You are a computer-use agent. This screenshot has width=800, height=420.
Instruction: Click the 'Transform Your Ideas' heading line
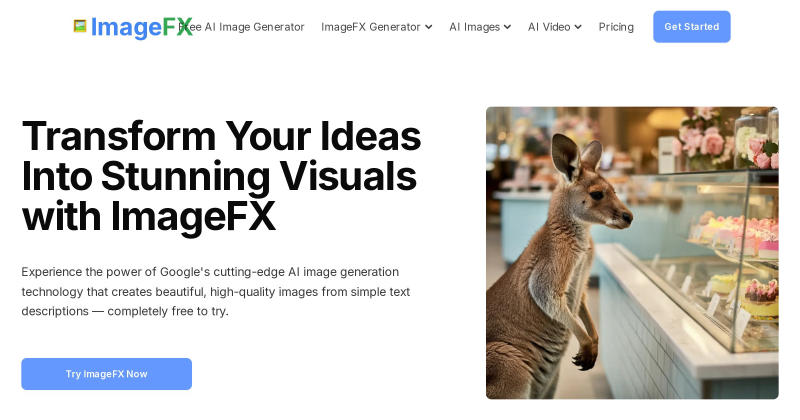(x=221, y=136)
